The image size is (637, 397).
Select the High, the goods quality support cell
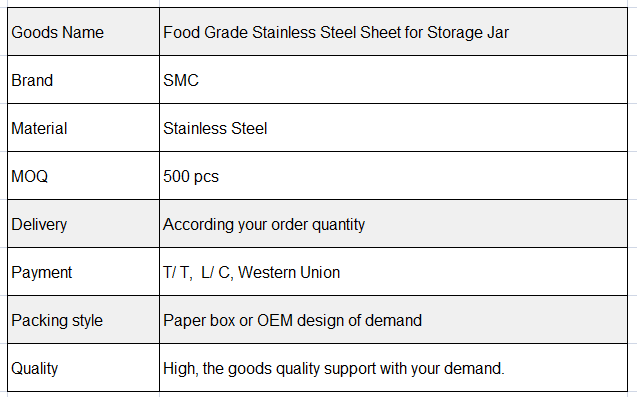click(393, 367)
